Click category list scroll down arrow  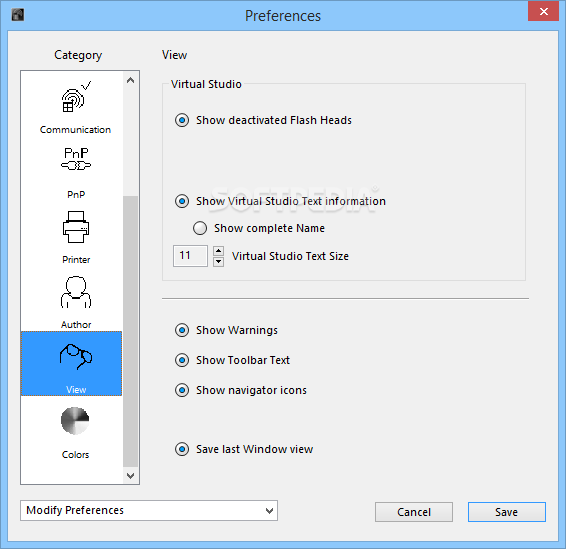pyautogui.click(x=131, y=476)
